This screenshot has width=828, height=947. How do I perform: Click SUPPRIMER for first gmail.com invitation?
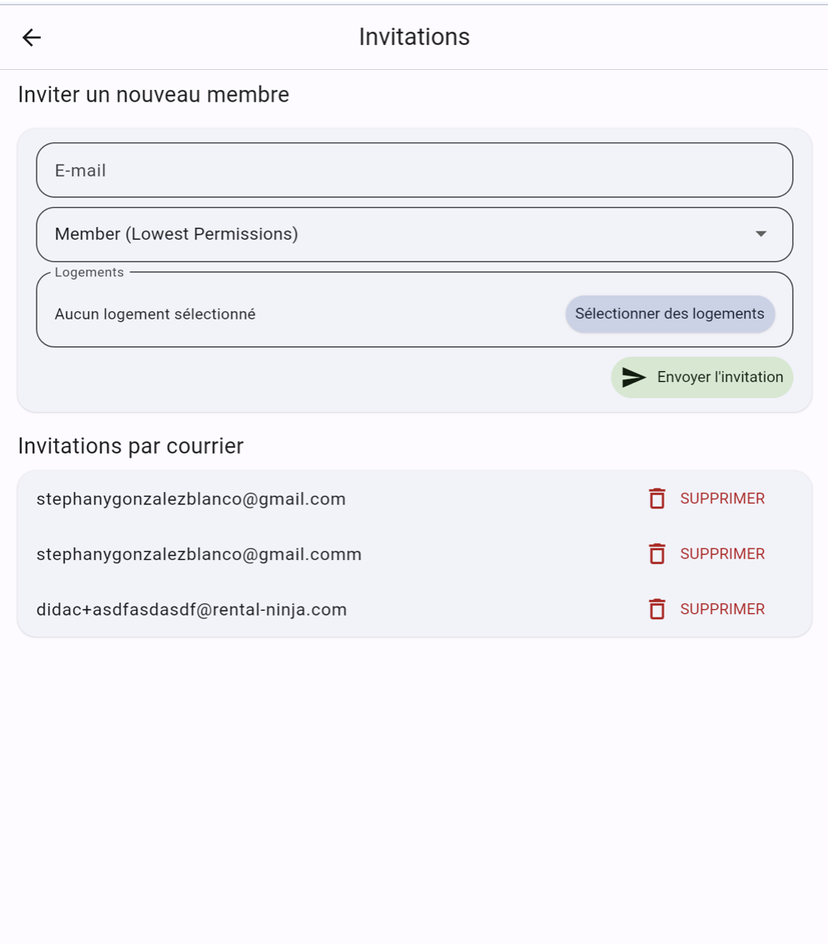pos(722,499)
